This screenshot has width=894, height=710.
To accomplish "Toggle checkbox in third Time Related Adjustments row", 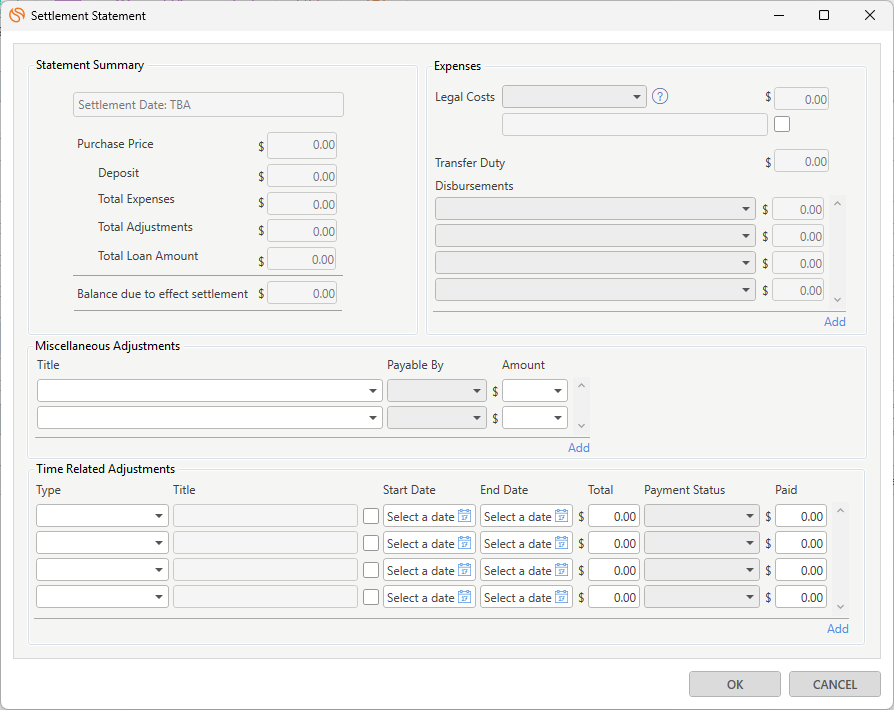I will point(371,570).
